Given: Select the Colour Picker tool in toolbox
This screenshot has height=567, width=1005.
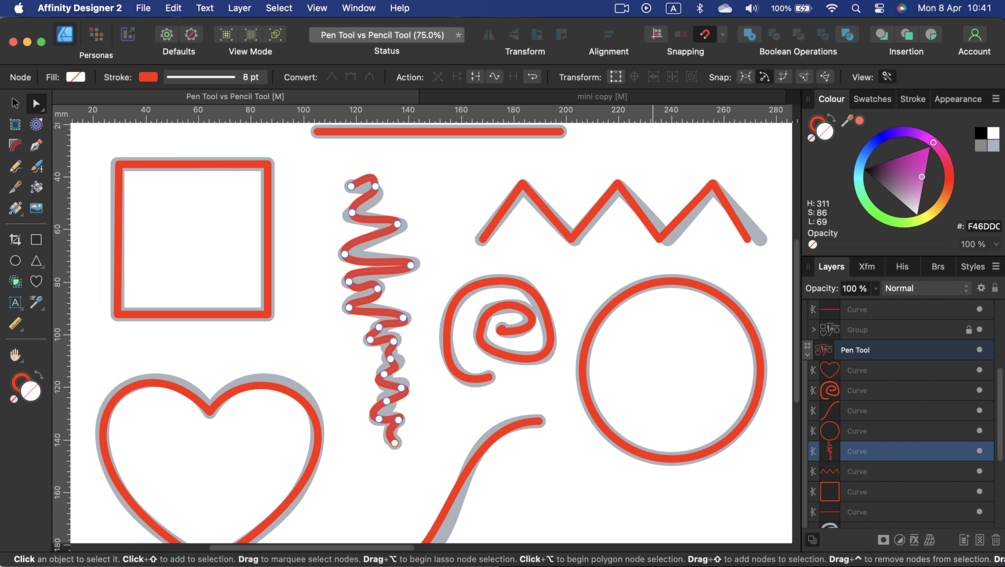Looking at the screenshot, I should click(x=36, y=302).
